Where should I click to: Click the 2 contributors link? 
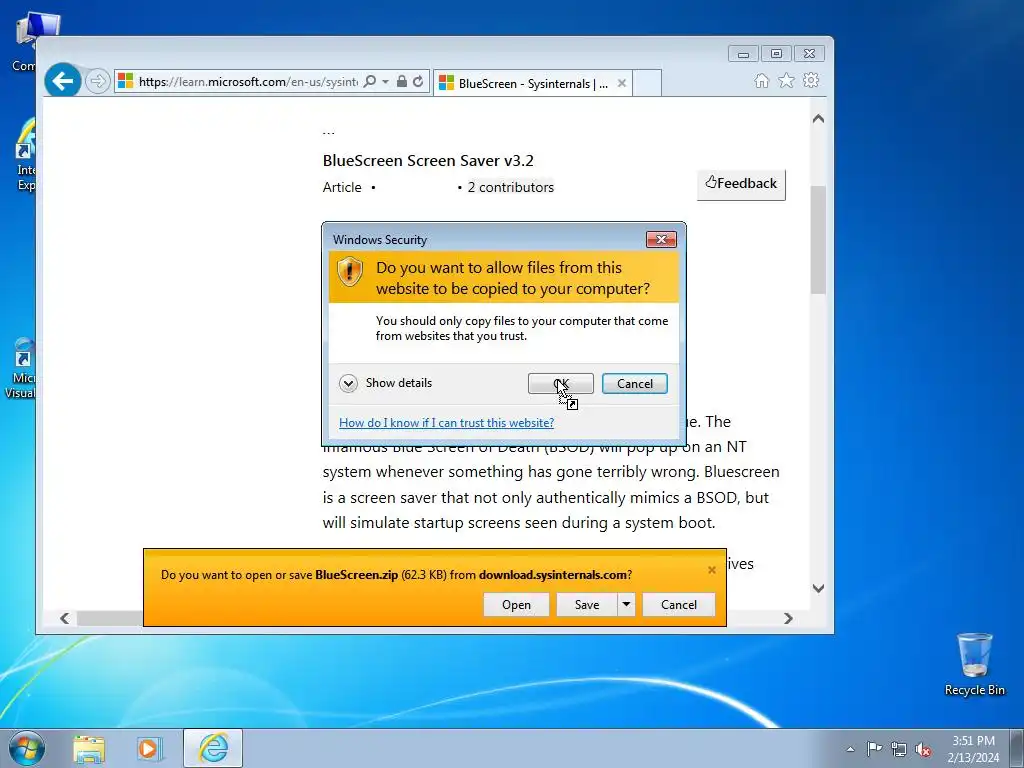[511, 187]
